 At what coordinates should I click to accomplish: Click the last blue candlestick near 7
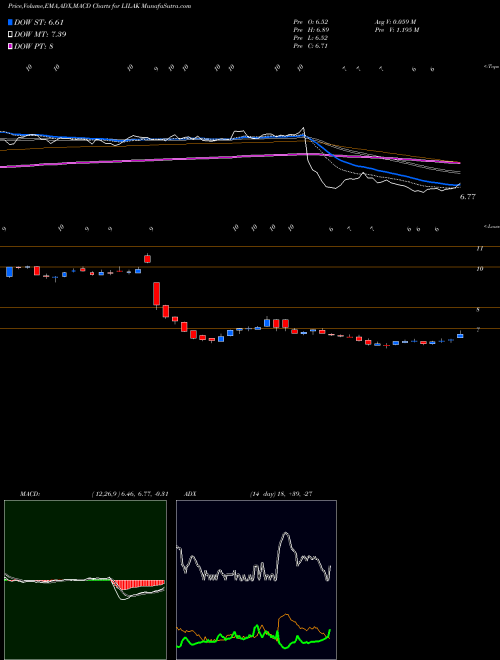coord(460,335)
